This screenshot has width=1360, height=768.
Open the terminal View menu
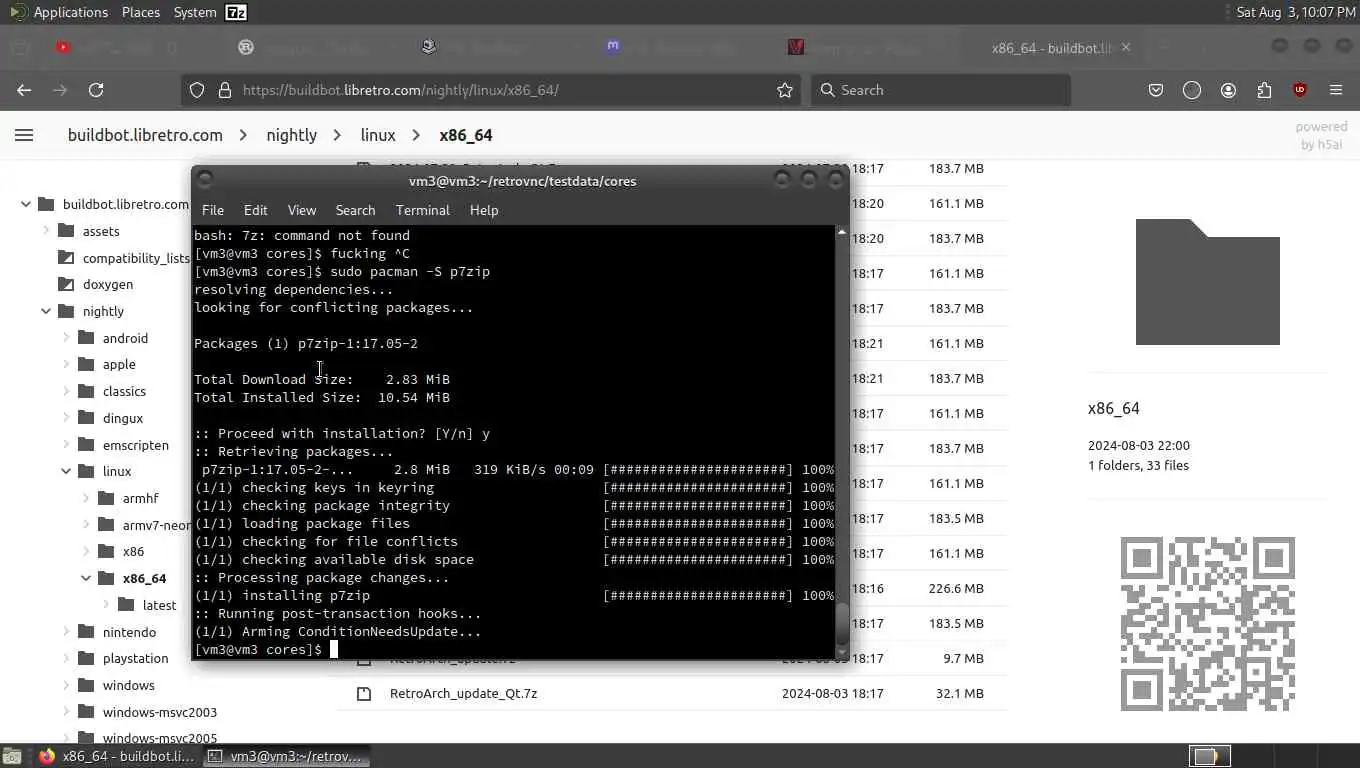[x=302, y=210]
